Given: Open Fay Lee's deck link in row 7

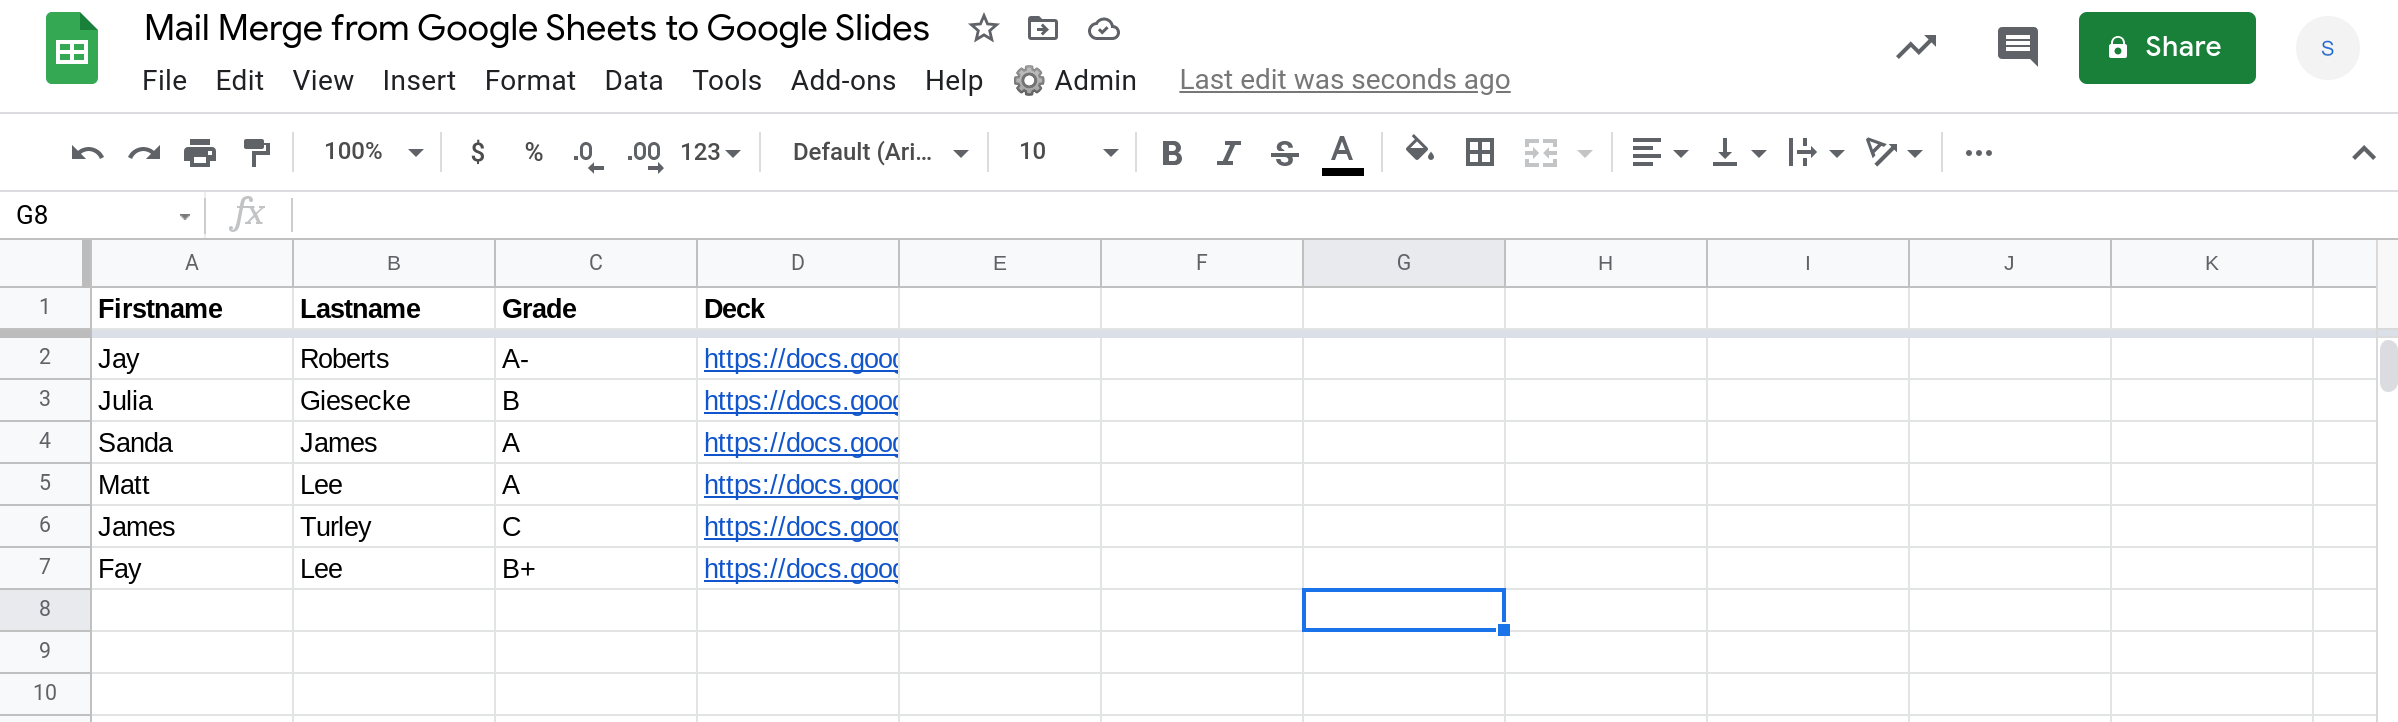Looking at the screenshot, I should click(x=801, y=569).
